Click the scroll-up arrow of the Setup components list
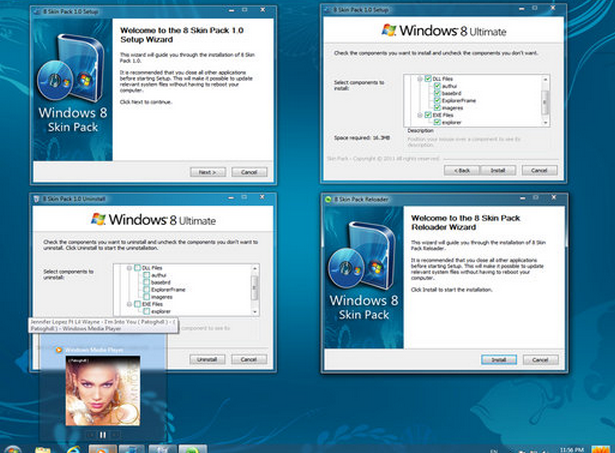Viewport: 615px width, 453px height. pyautogui.click(x=545, y=79)
